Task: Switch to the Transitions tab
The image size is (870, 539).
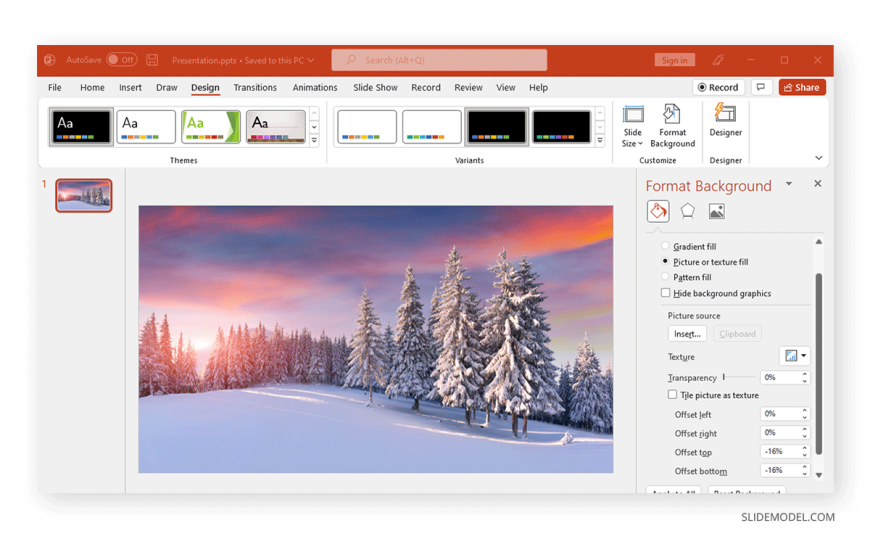Action: click(255, 88)
